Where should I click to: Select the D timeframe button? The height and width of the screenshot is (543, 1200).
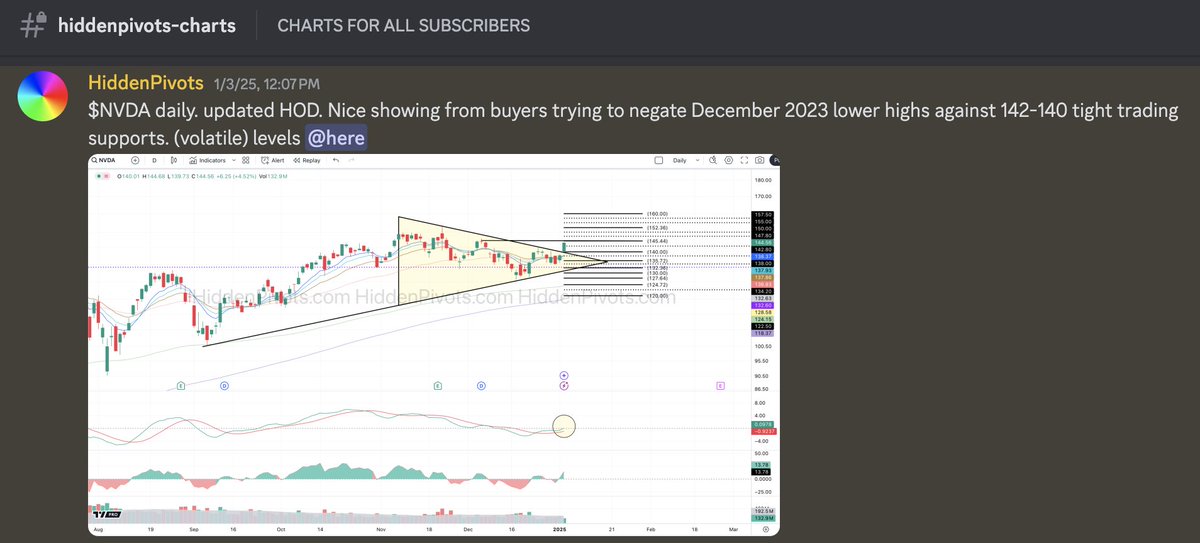tap(154, 160)
